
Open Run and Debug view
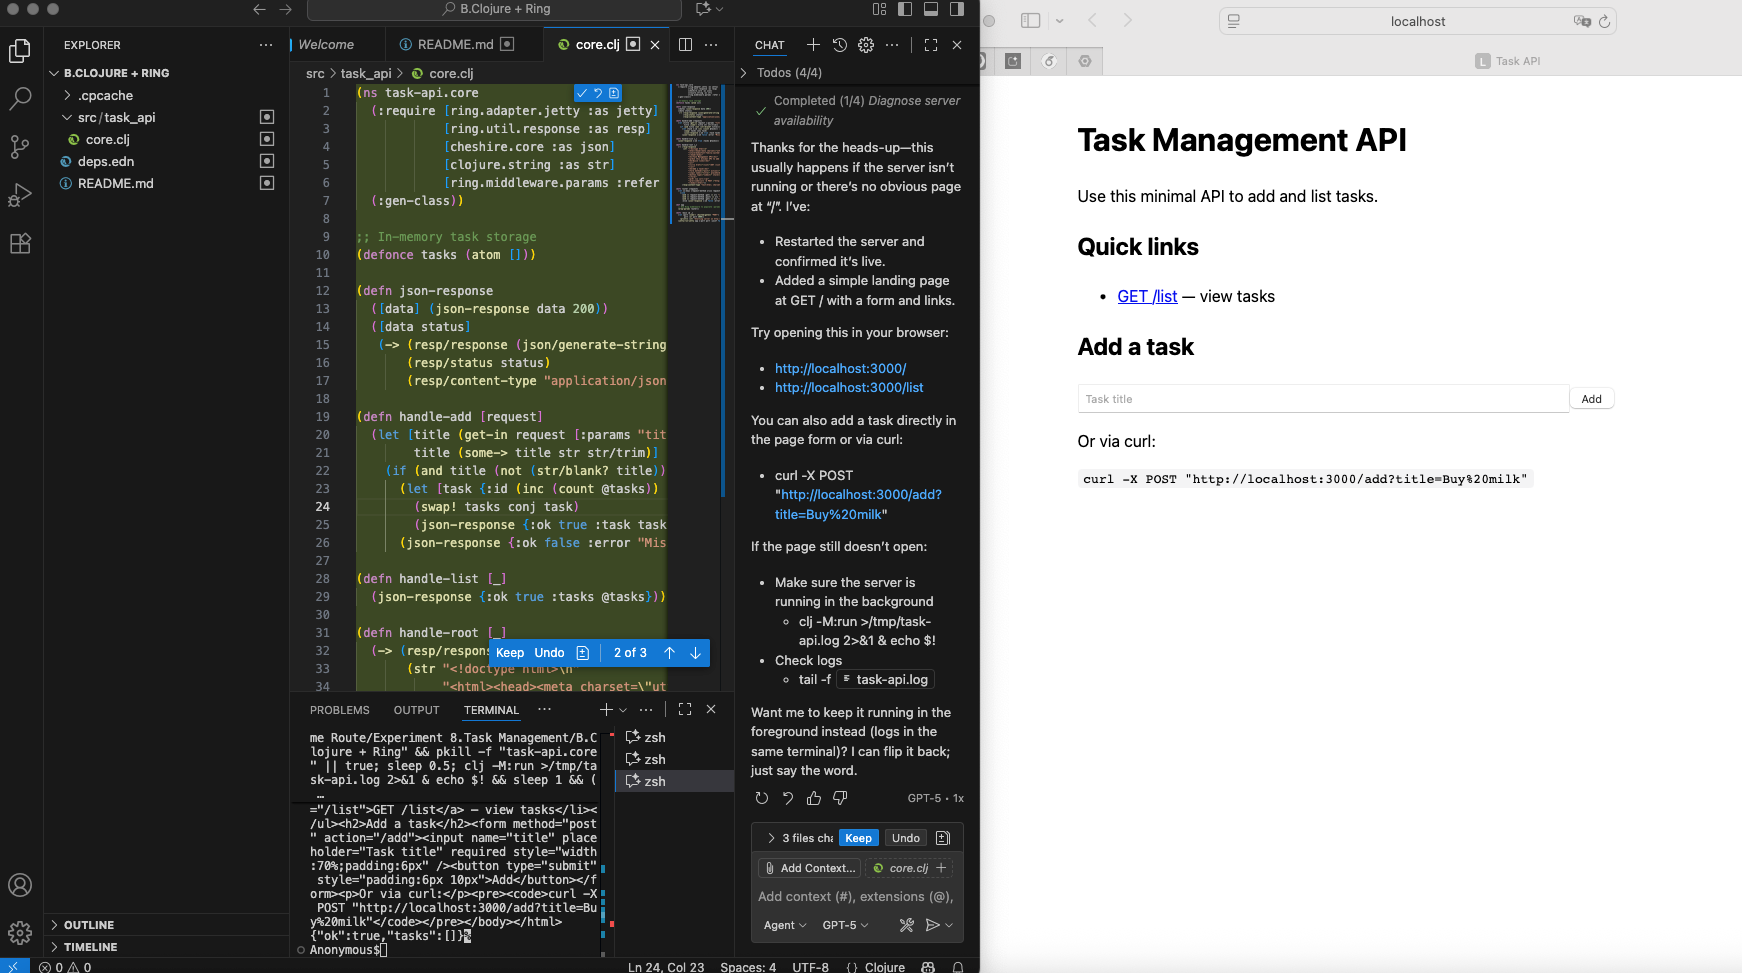click(20, 195)
